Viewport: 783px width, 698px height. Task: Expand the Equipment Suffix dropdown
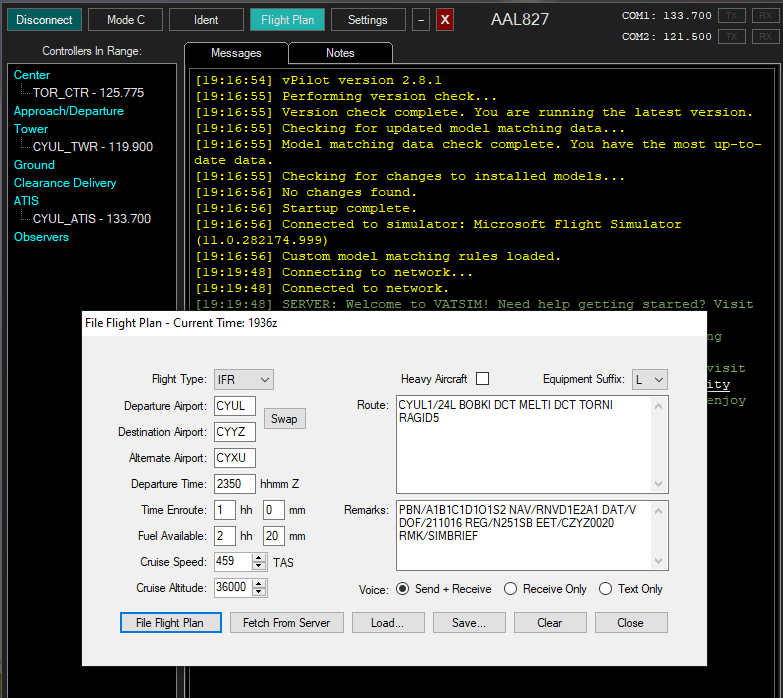click(649, 379)
